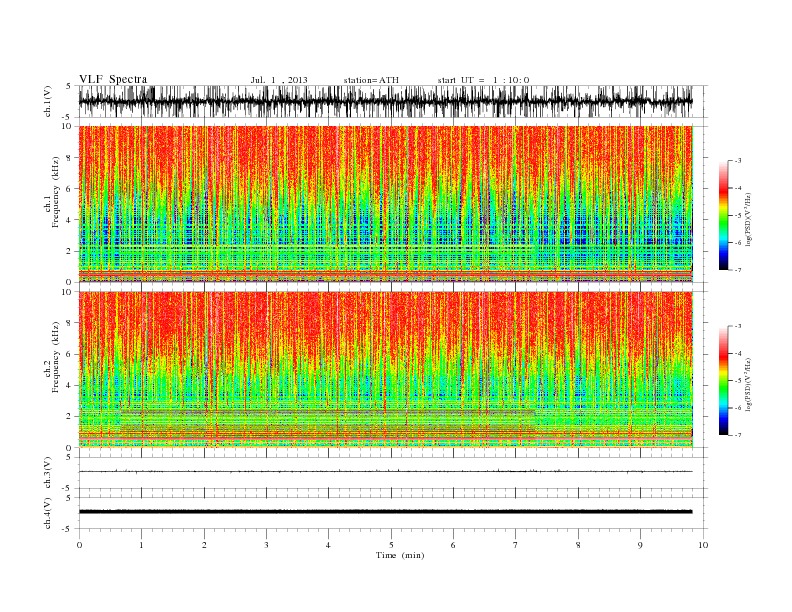Click the "-7" tick on the lower color bar
Screen dimensions: 792x612
click(738, 435)
